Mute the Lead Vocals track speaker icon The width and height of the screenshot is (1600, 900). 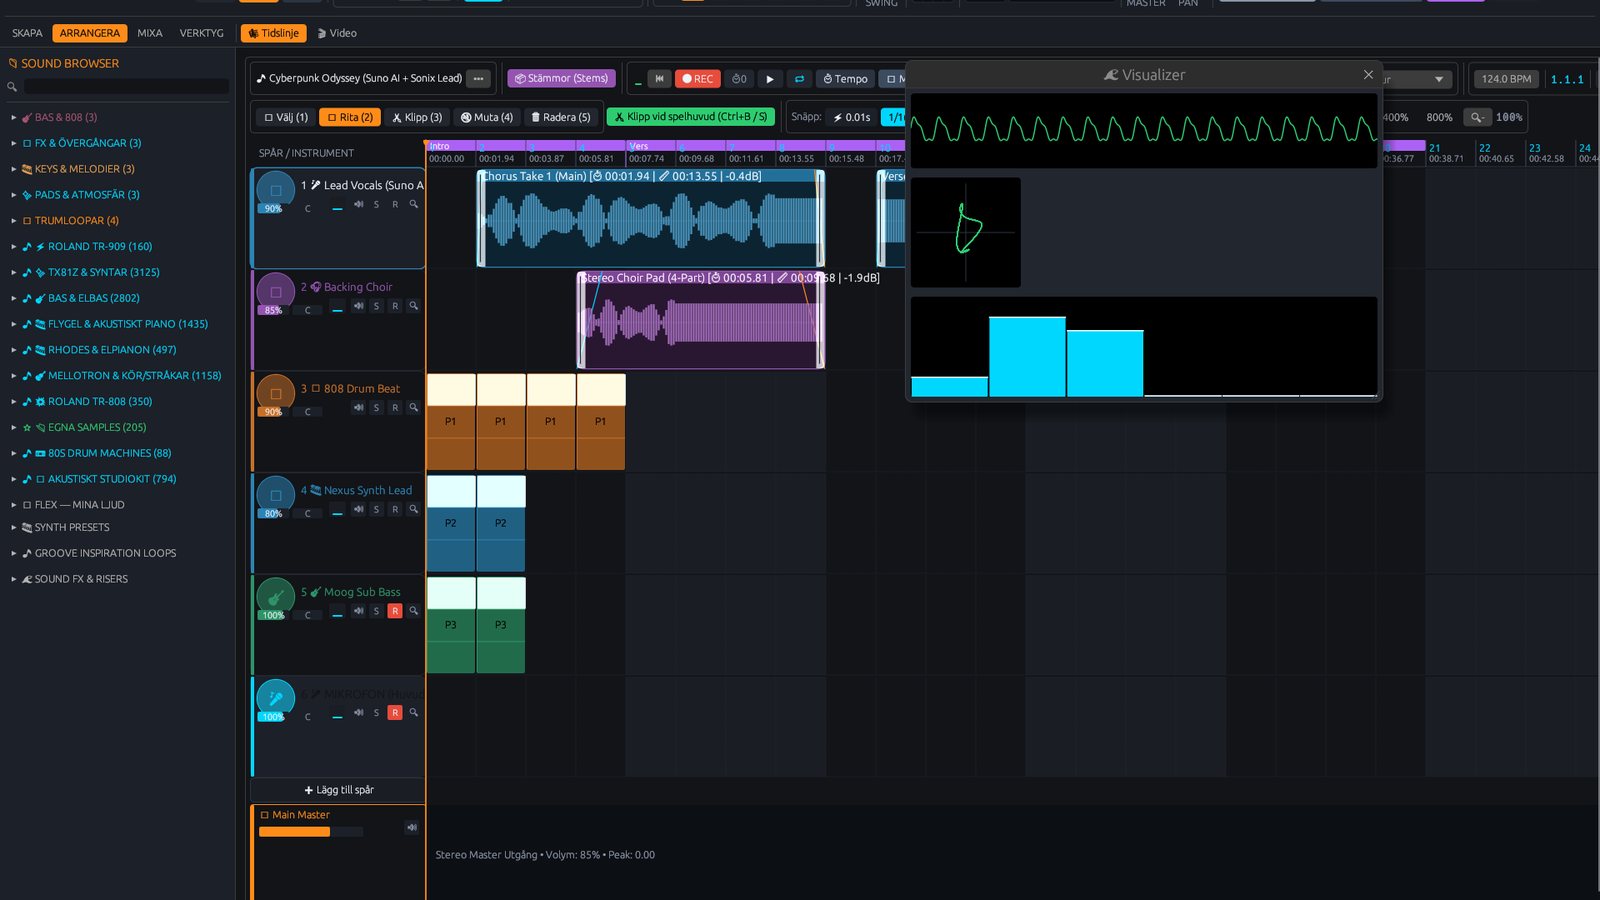click(358, 205)
